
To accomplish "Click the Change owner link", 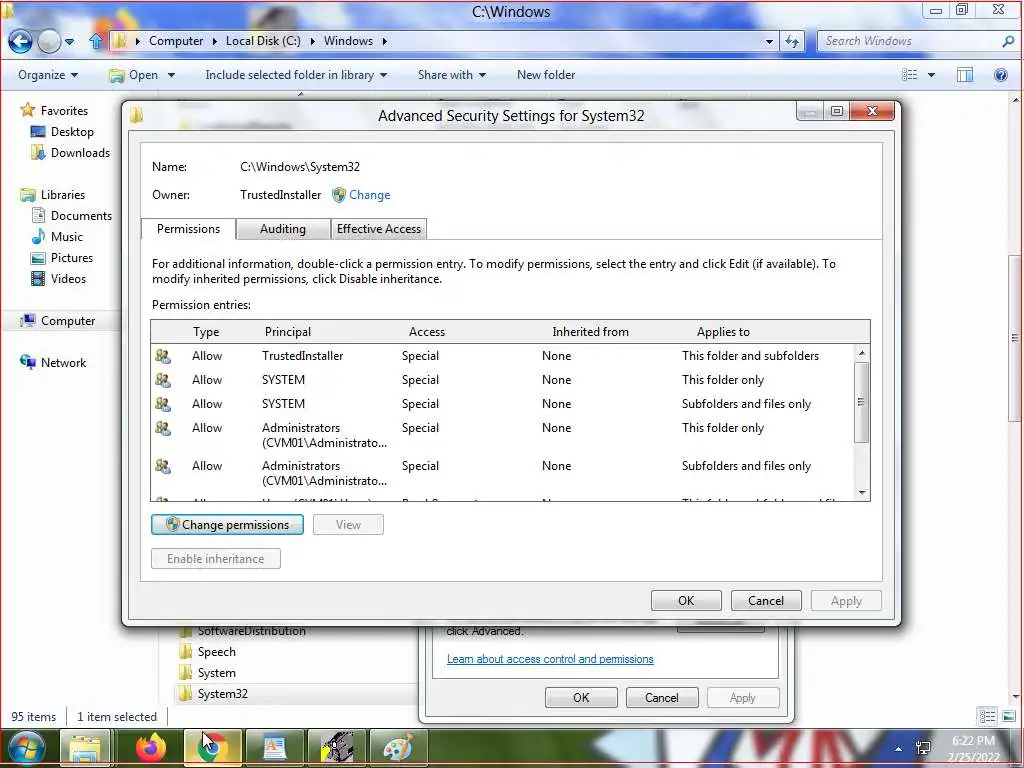I will click(x=369, y=195).
